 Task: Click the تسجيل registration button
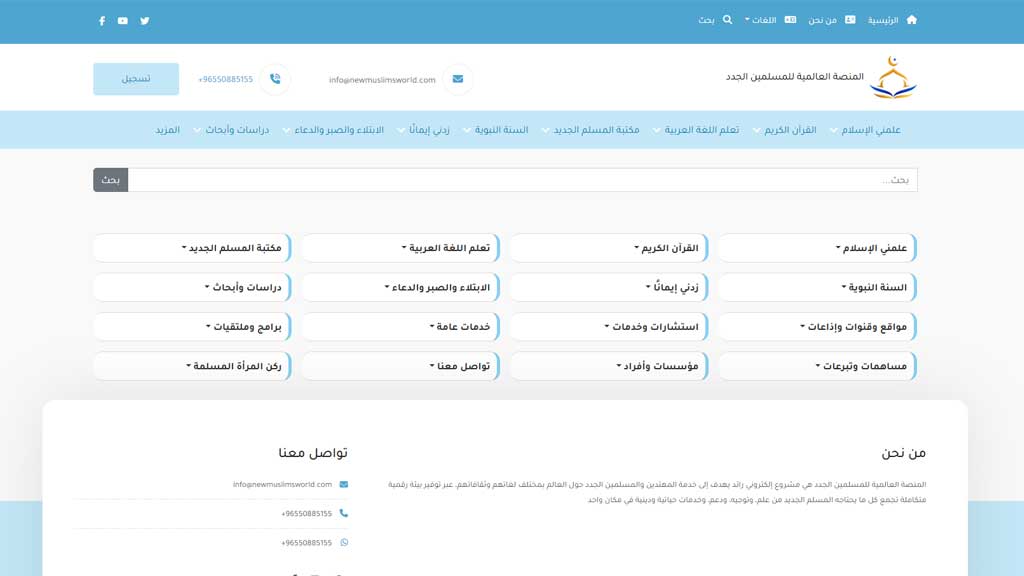click(x=135, y=78)
